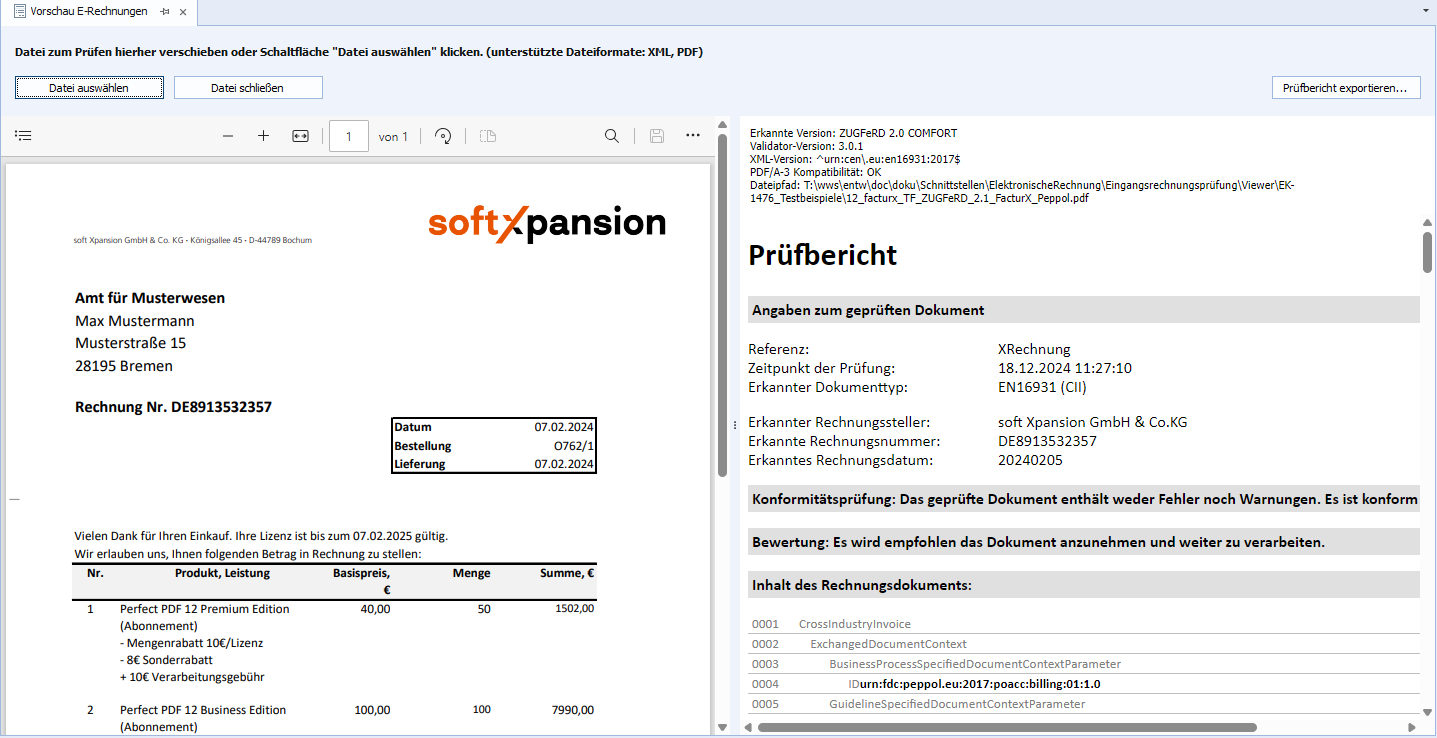Click the page view icon in PDF toolbar
This screenshot has width=1437, height=738.
pos(487,136)
